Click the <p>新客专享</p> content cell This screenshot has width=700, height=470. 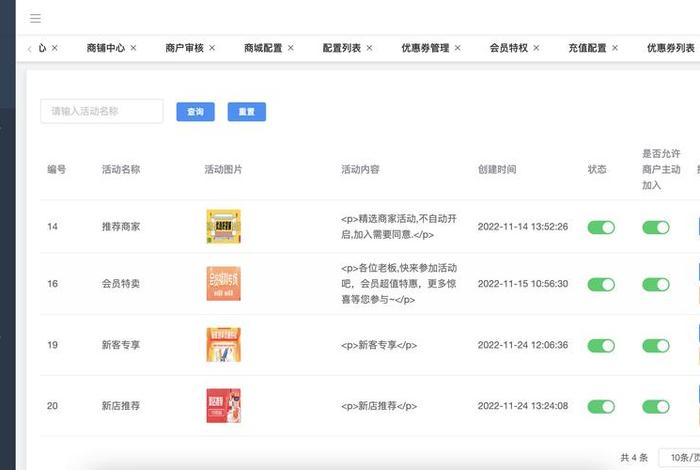379,345
